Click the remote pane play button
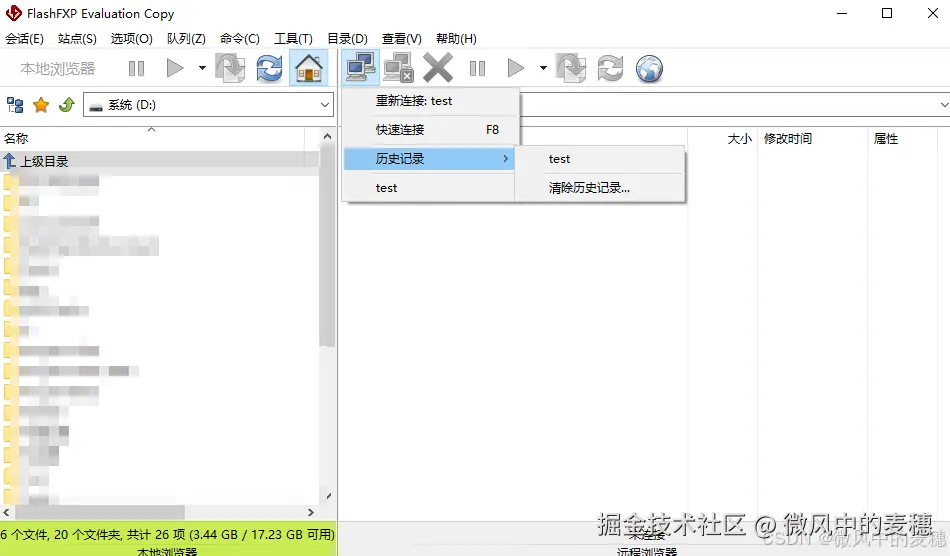Image resolution: width=950 pixels, height=556 pixels. point(516,68)
